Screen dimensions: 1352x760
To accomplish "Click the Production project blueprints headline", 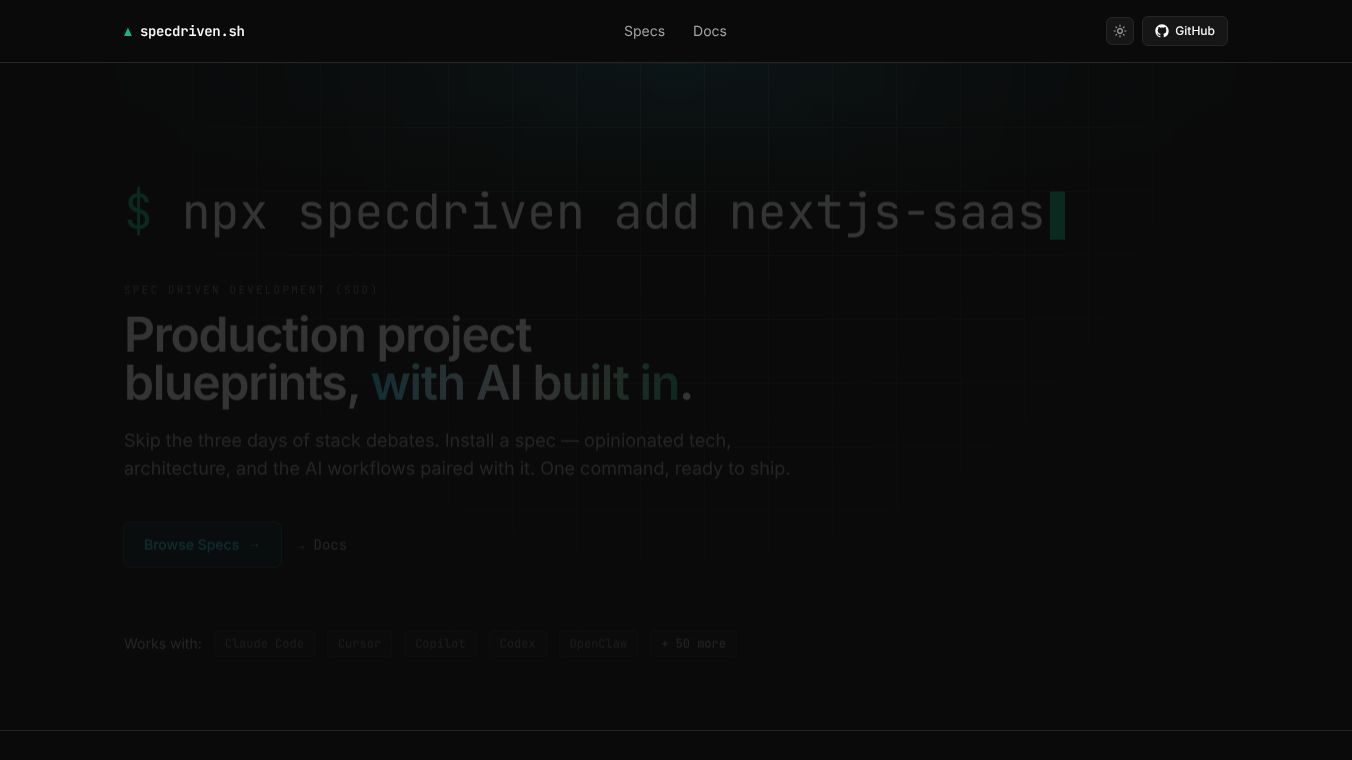I will coord(408,359).
